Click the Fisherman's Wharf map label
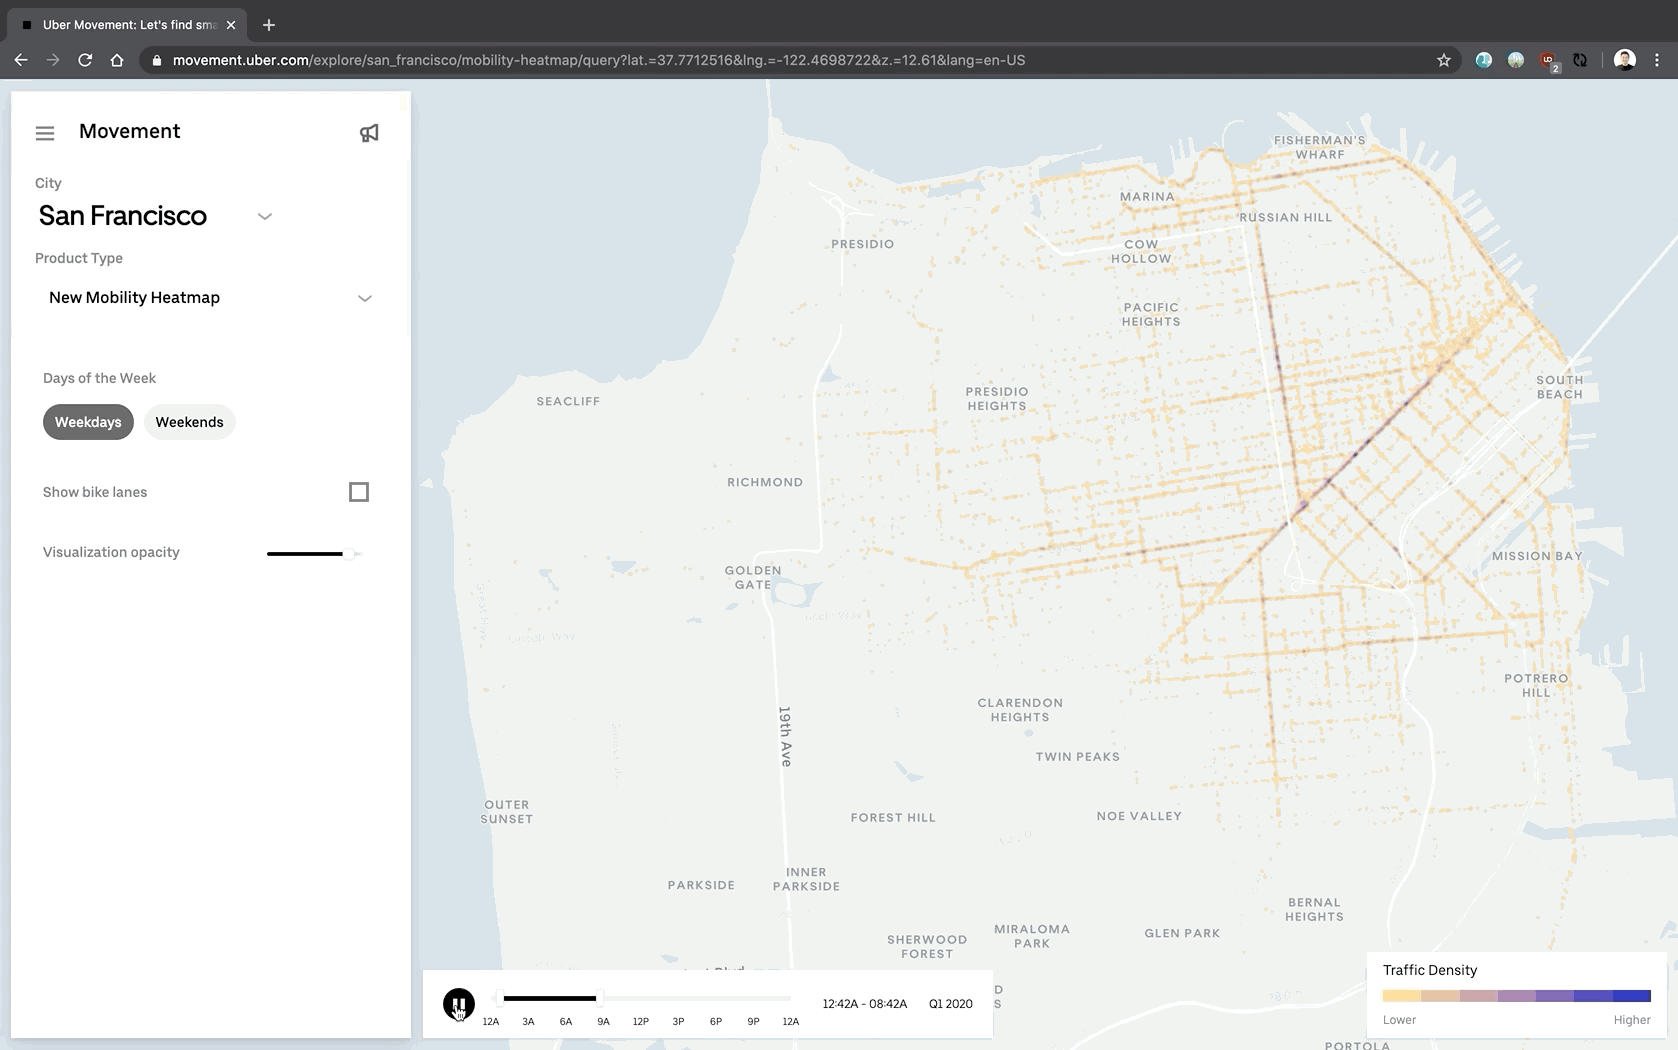This screenshot has height=1050, width=1678. point(1320,147)
